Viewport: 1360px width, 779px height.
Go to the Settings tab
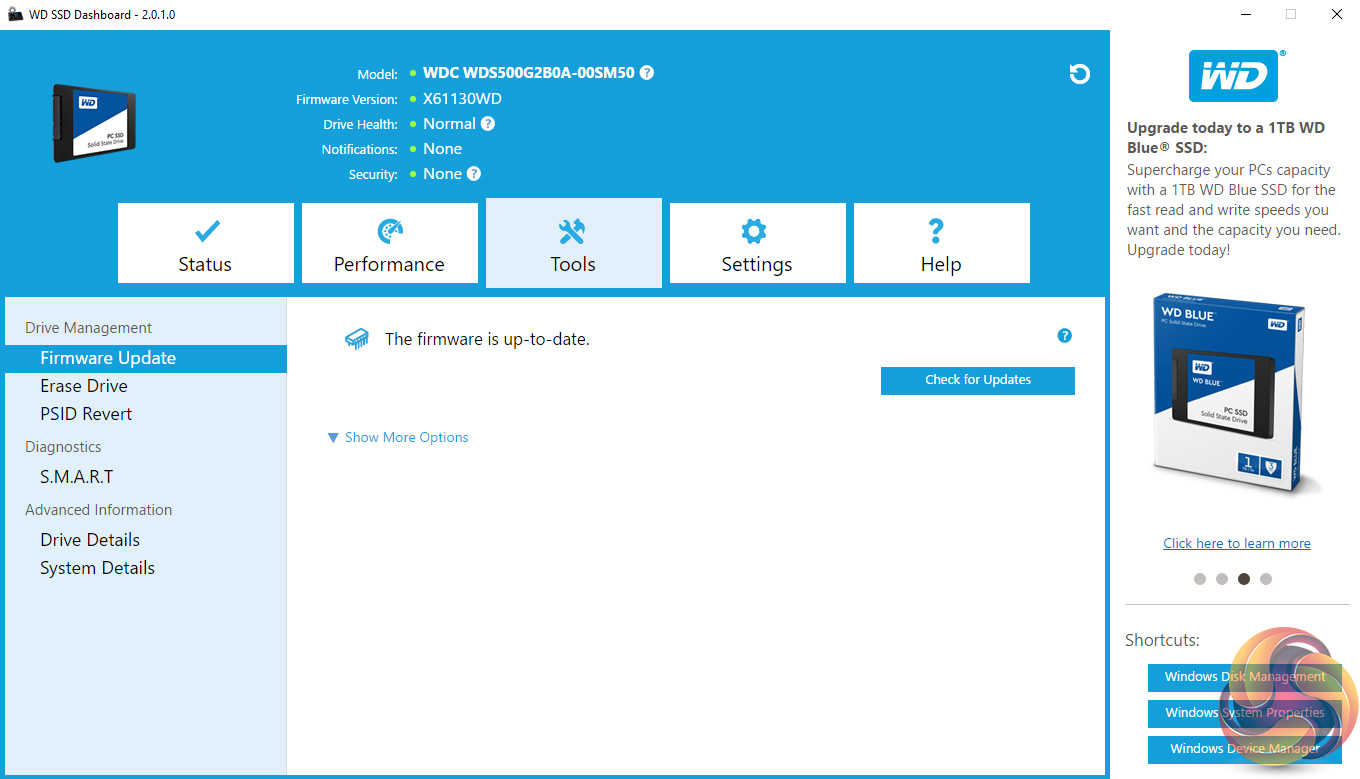coord(758,243)
